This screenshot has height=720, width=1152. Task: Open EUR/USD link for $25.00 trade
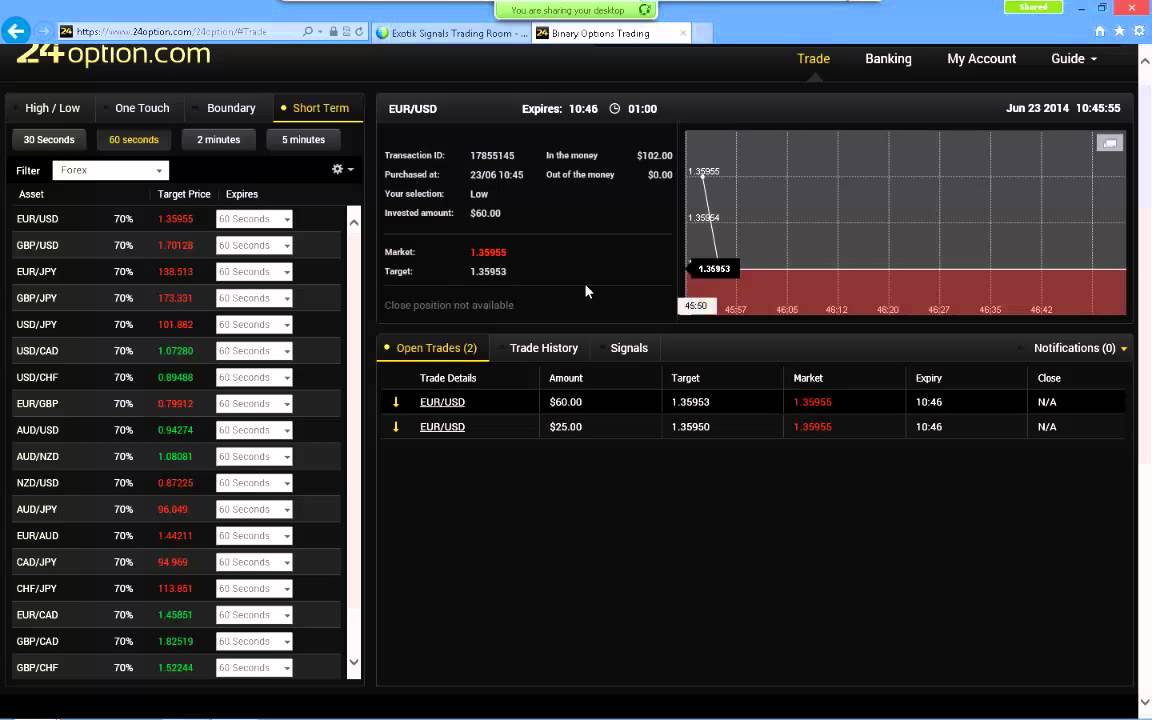[x=442, y=426]
